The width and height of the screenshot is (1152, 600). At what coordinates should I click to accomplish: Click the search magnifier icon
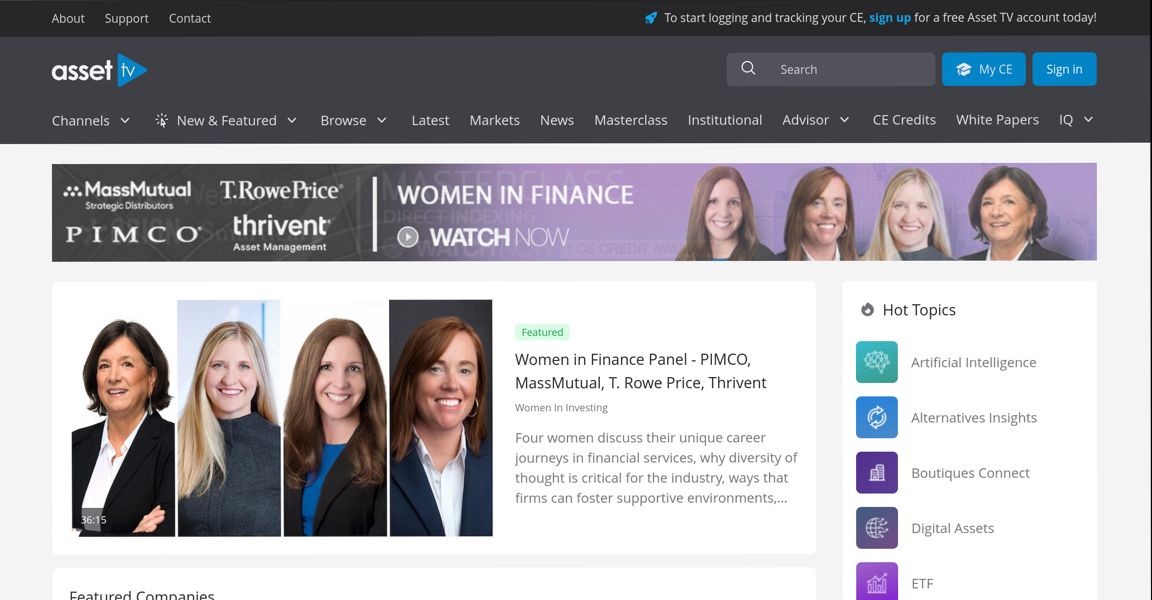(x=748, y=68)
